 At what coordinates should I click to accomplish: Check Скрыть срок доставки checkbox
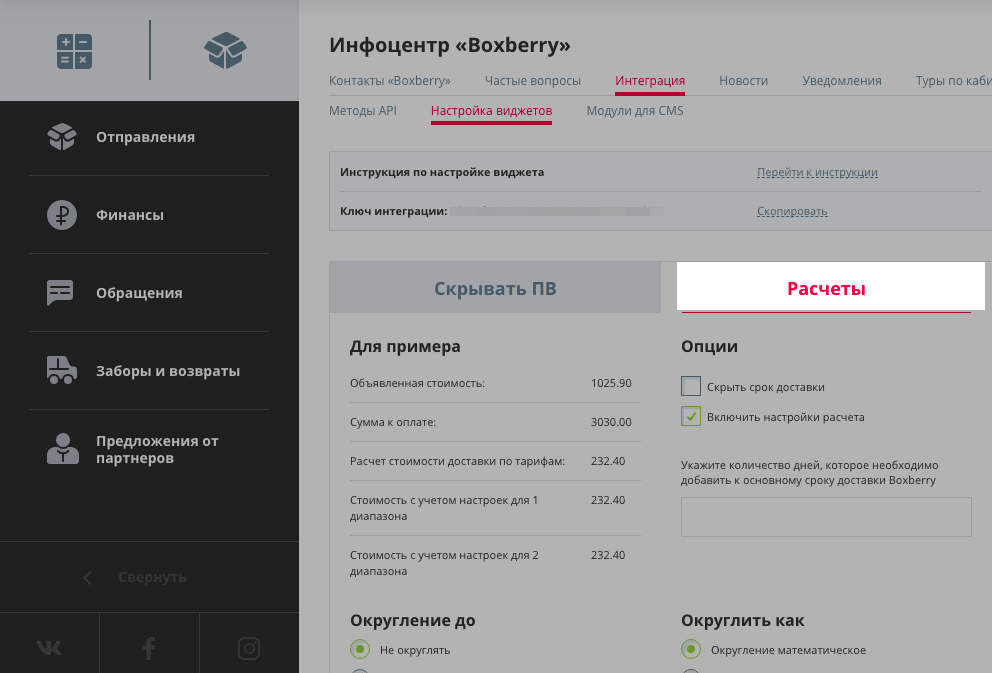click(x=691, y=386)
